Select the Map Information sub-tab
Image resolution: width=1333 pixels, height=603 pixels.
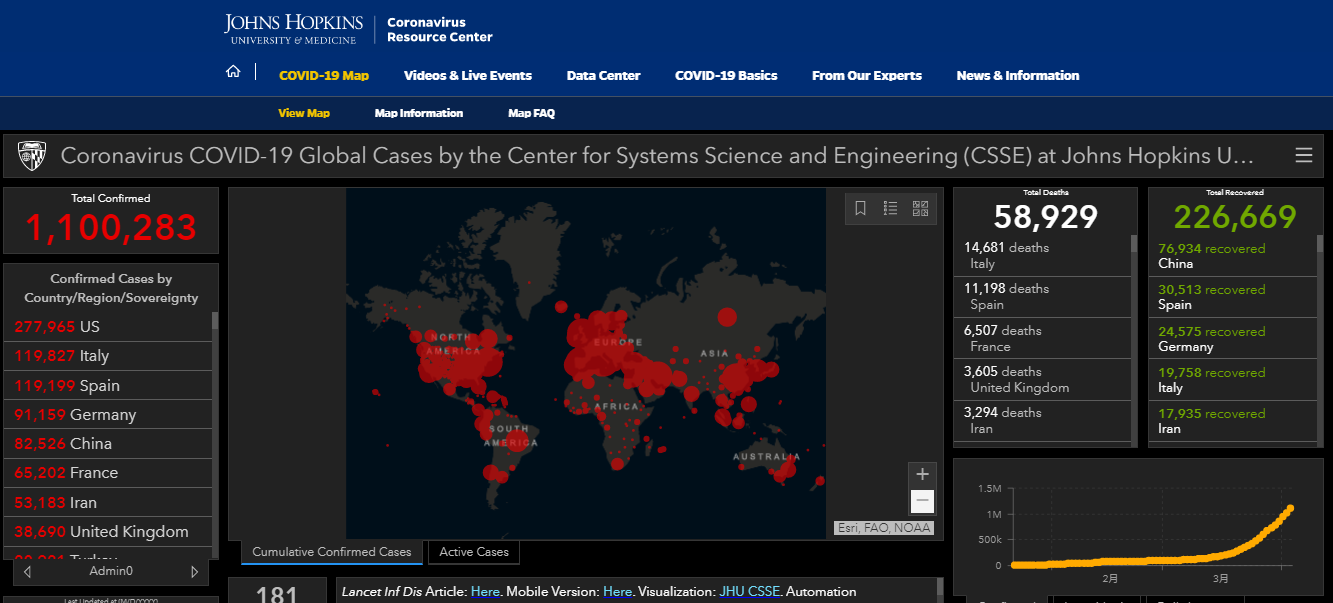click(419, 113)
